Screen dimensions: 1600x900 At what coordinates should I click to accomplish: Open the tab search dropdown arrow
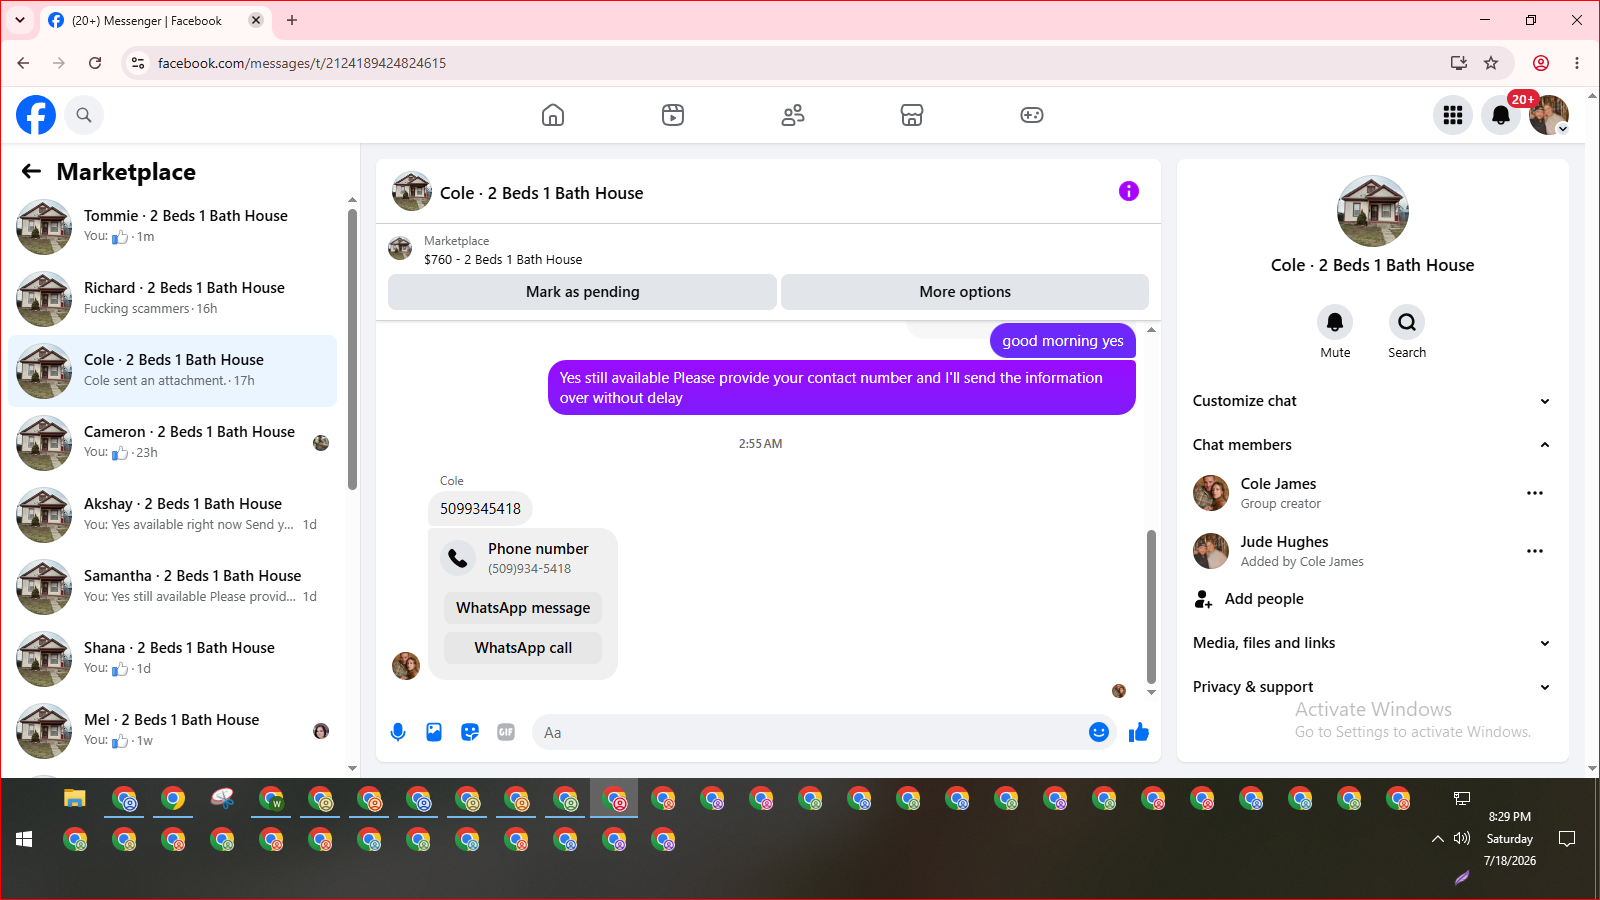tap(20, 20)
